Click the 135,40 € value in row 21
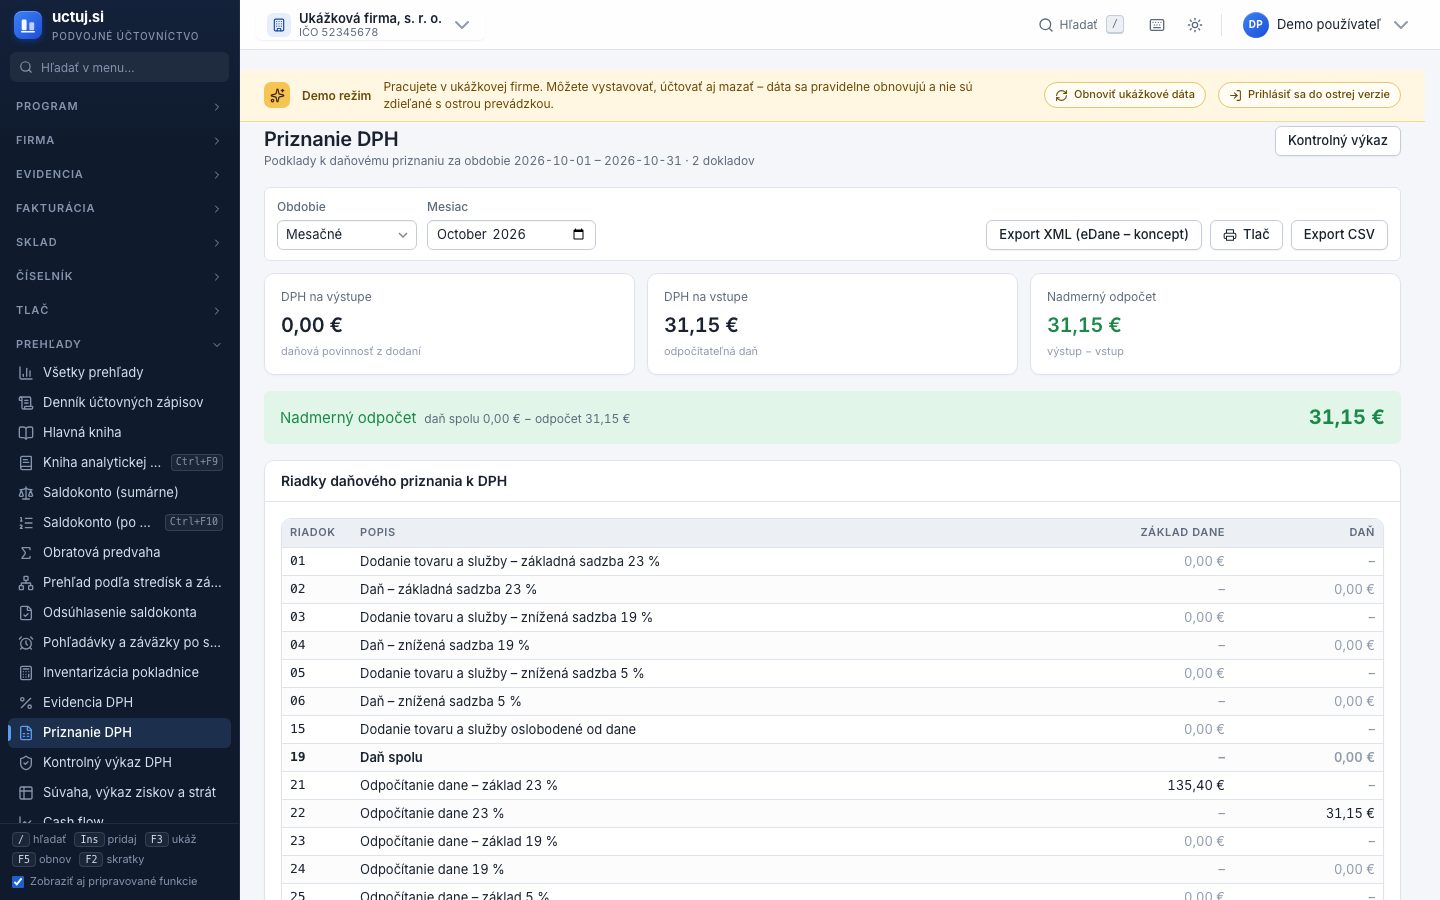The image size is (1440, 900). (x=1195, y=785)
